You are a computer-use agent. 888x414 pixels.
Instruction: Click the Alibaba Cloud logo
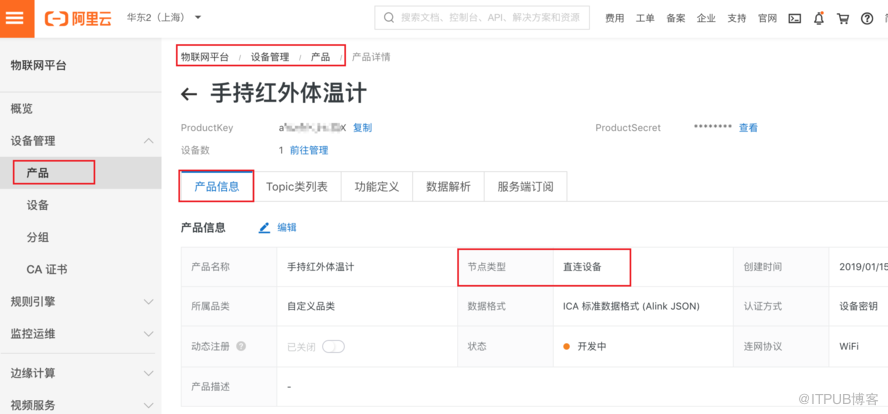click(x=78, y=18)
